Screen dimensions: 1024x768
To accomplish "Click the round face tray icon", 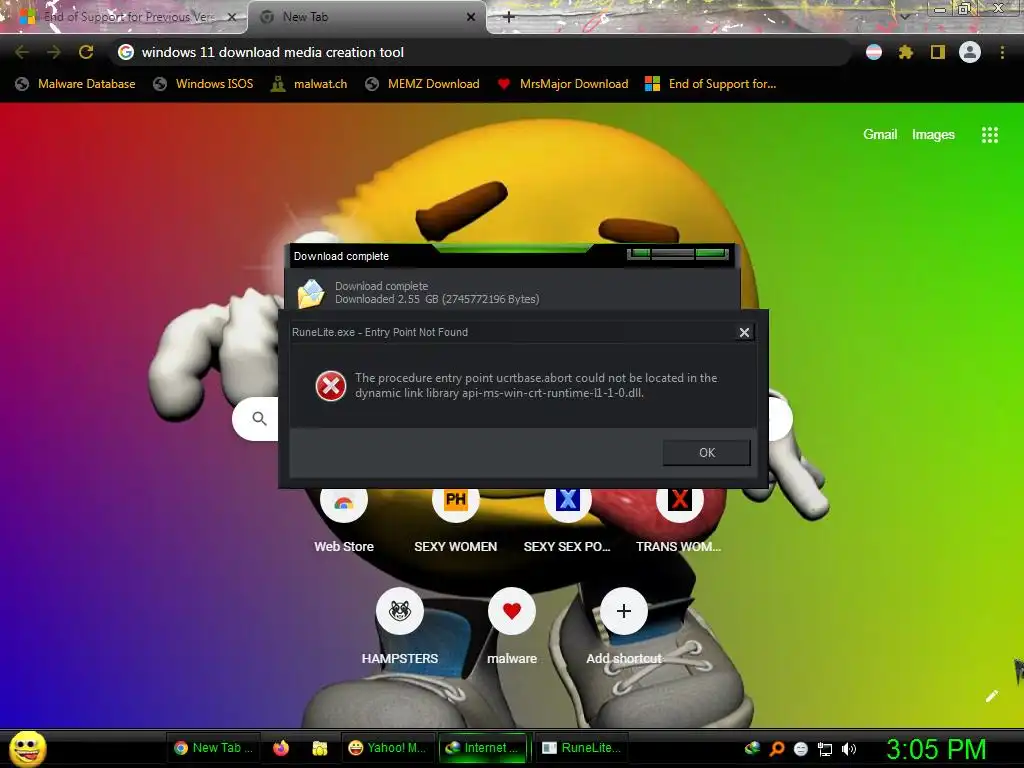I will click(x=801, y=749).
